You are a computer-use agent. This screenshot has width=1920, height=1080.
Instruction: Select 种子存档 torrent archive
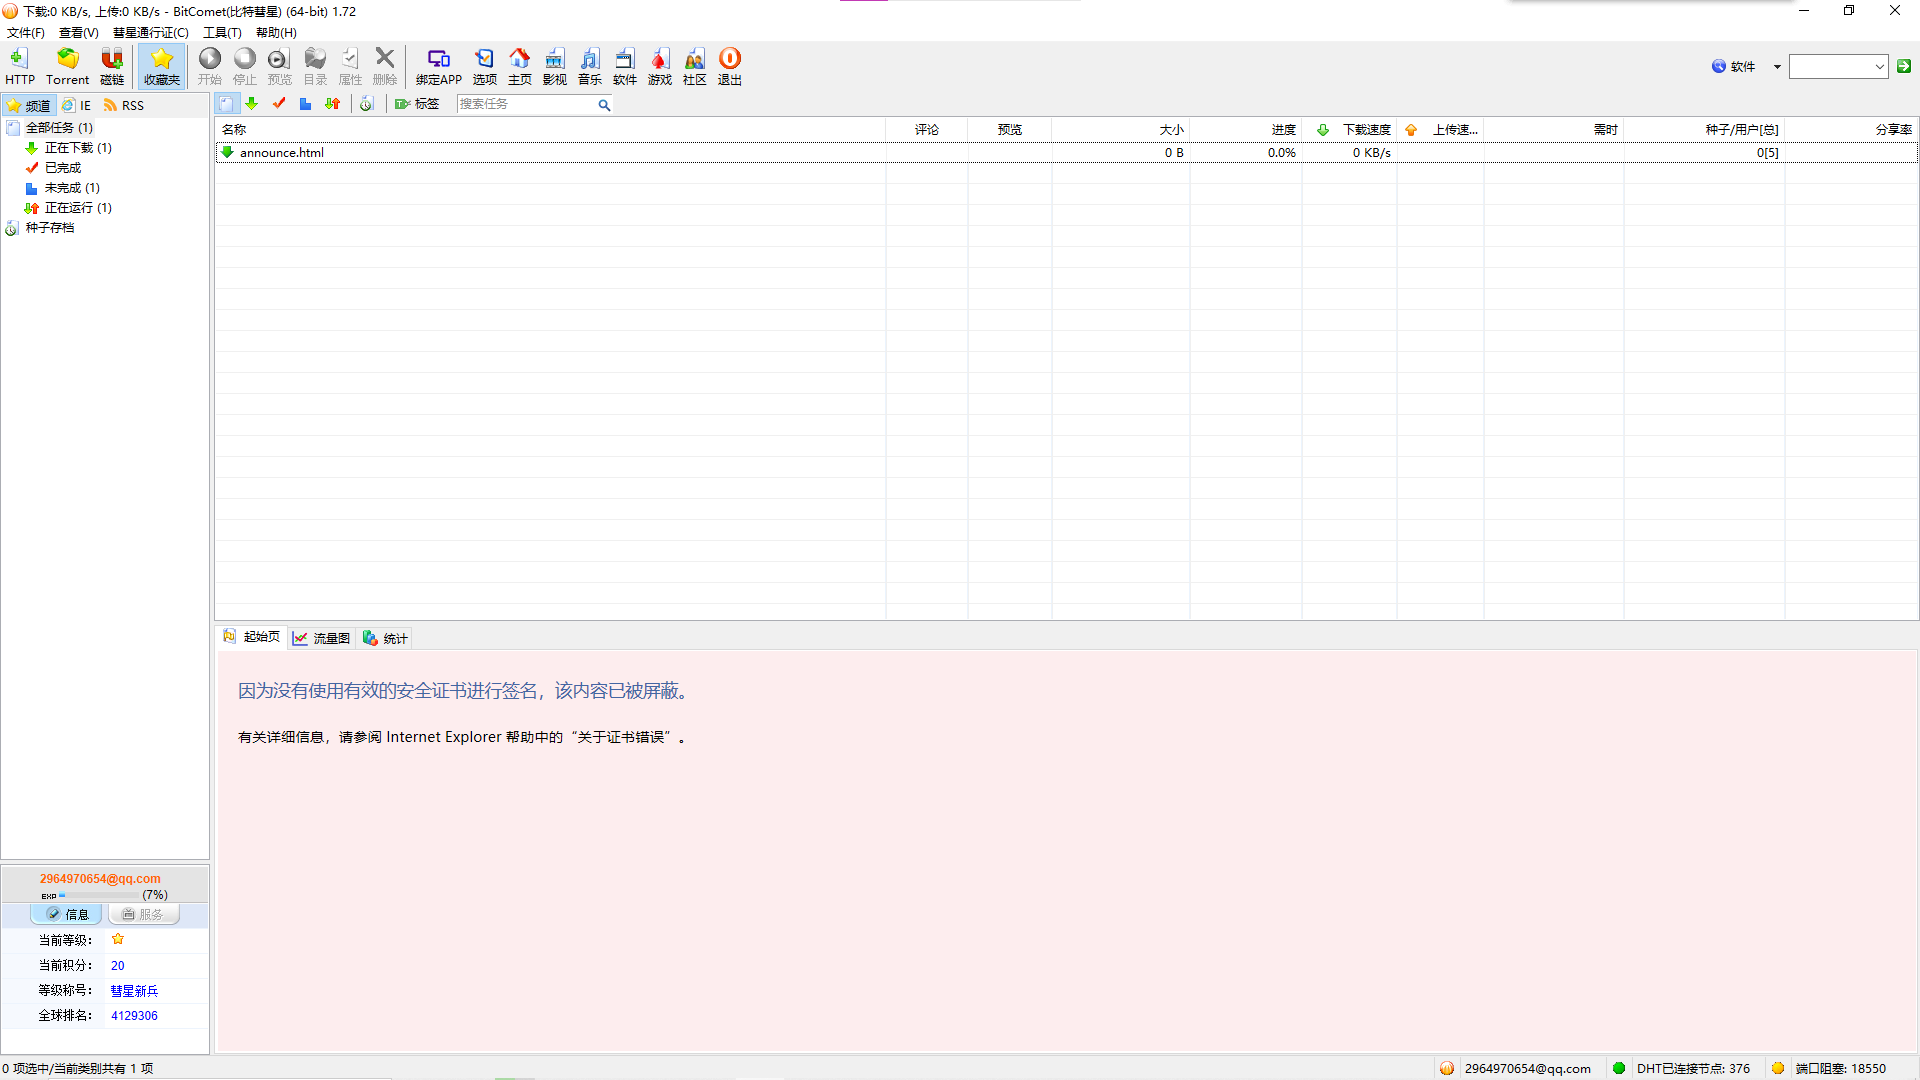(x=49, y=228)
